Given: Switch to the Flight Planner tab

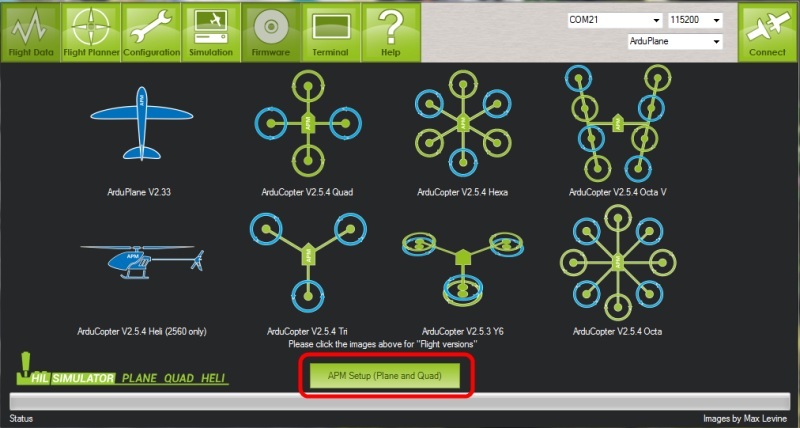Looking at the screenshot, I should [91, 31].
